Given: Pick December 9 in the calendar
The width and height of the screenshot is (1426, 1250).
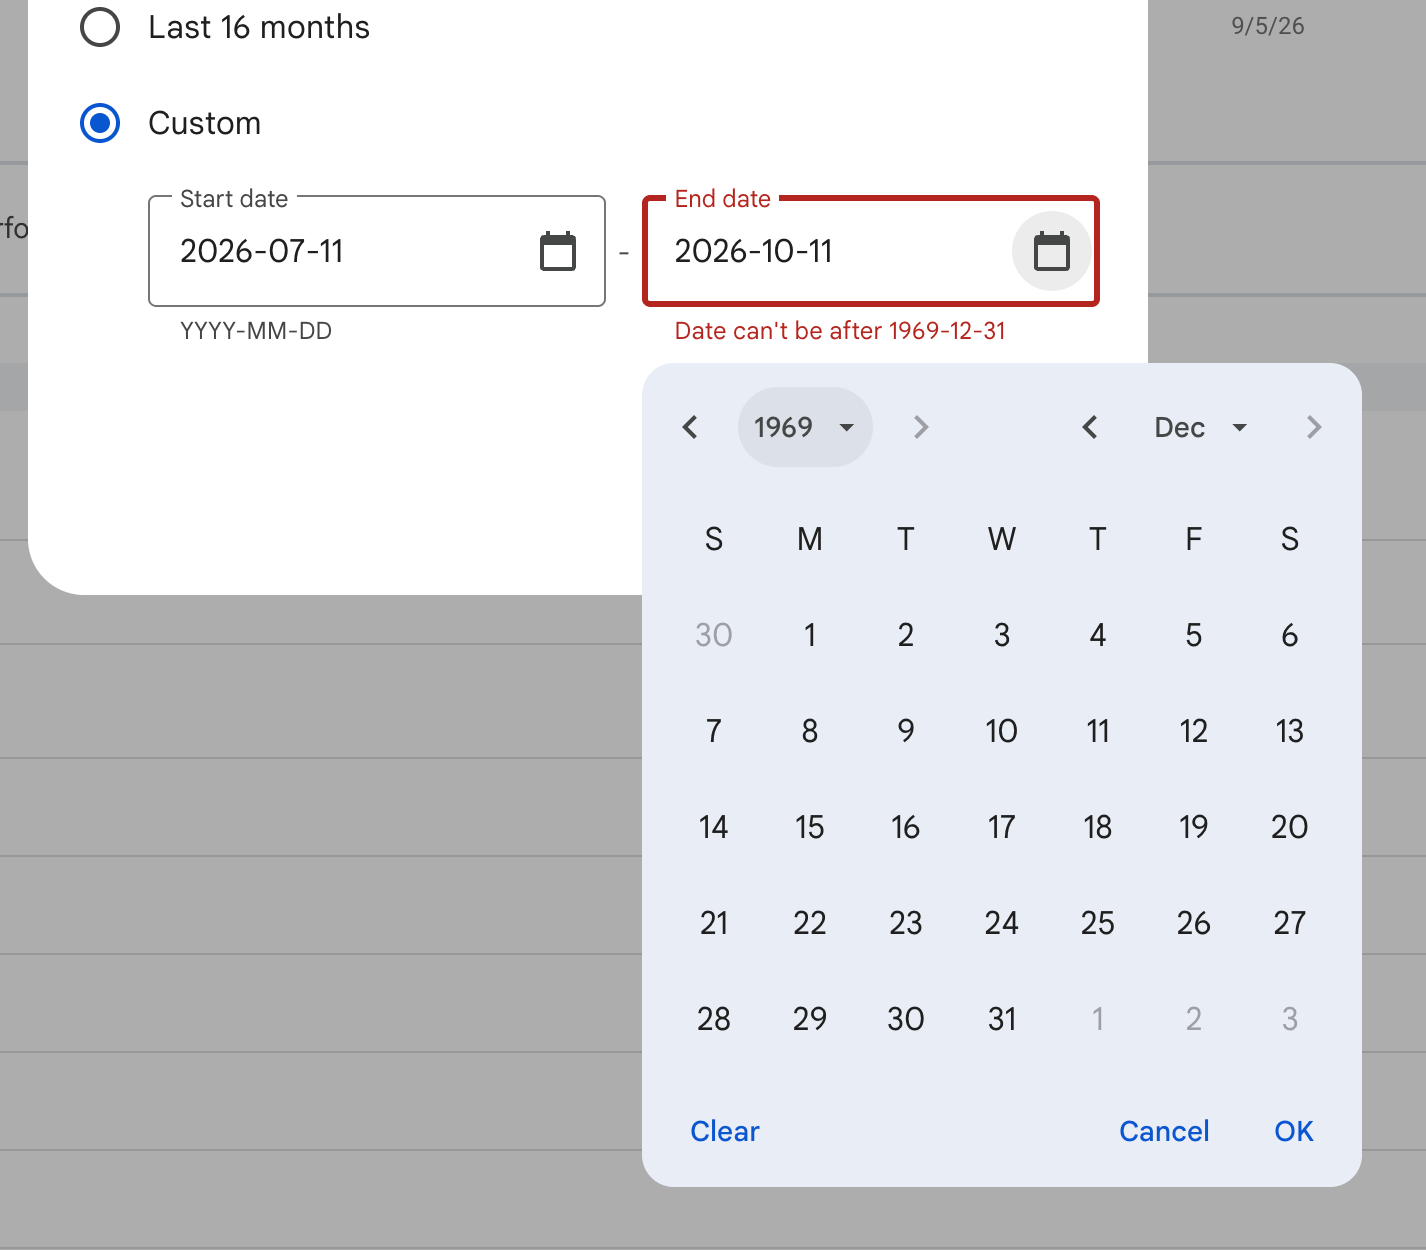Looking at the screenshot, I should pos(906,731).
